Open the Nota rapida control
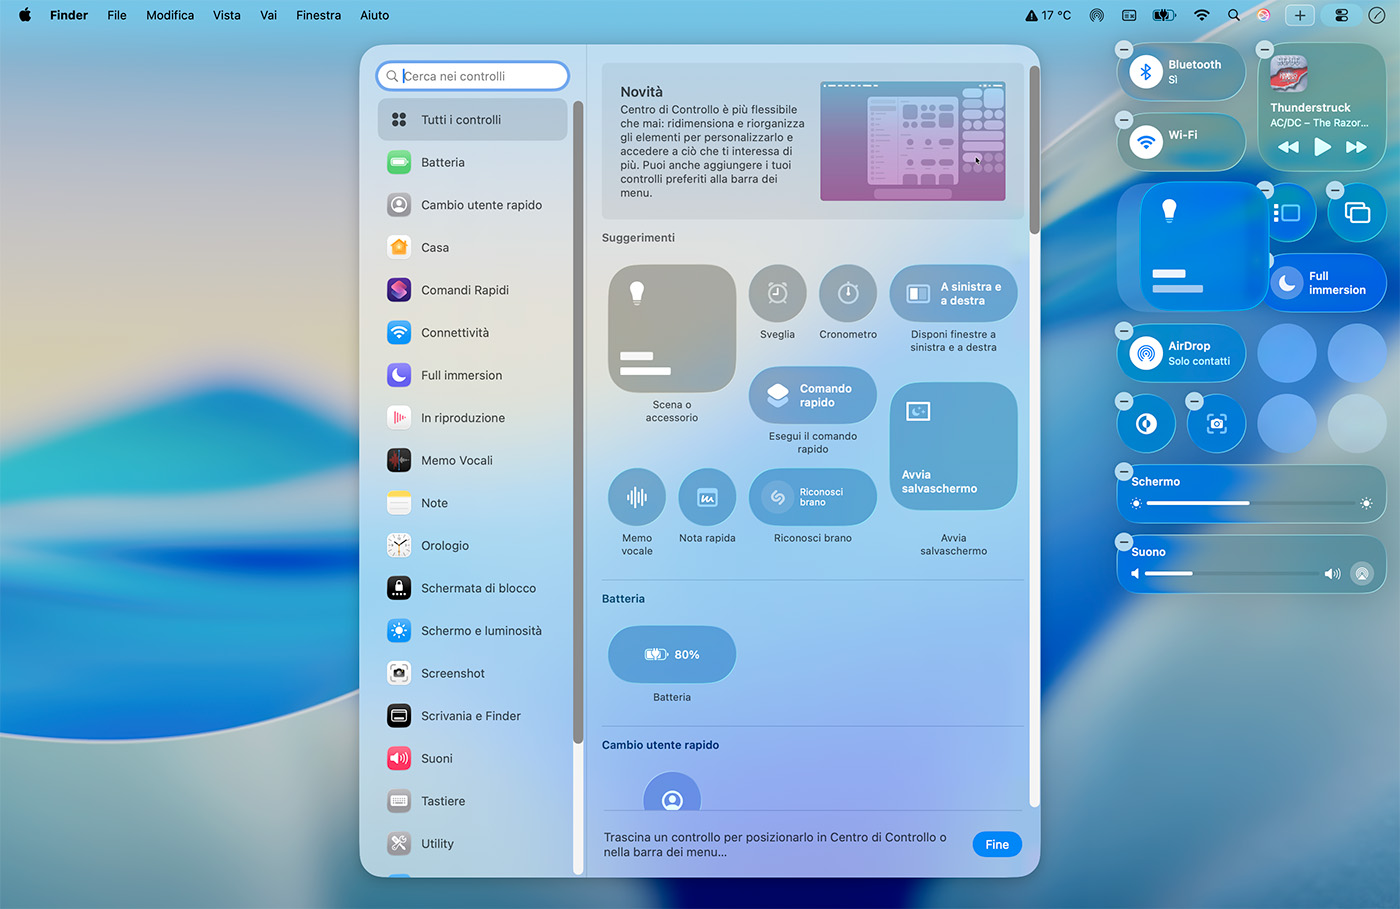The height and width of the screenshot is (909, 1400). click(707, 496)
